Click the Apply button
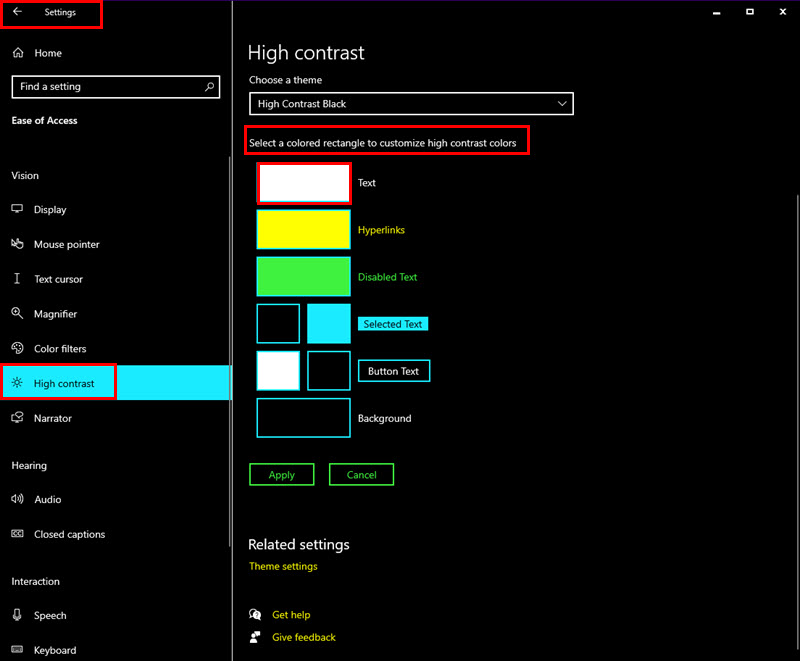 [x=282, y=475]
